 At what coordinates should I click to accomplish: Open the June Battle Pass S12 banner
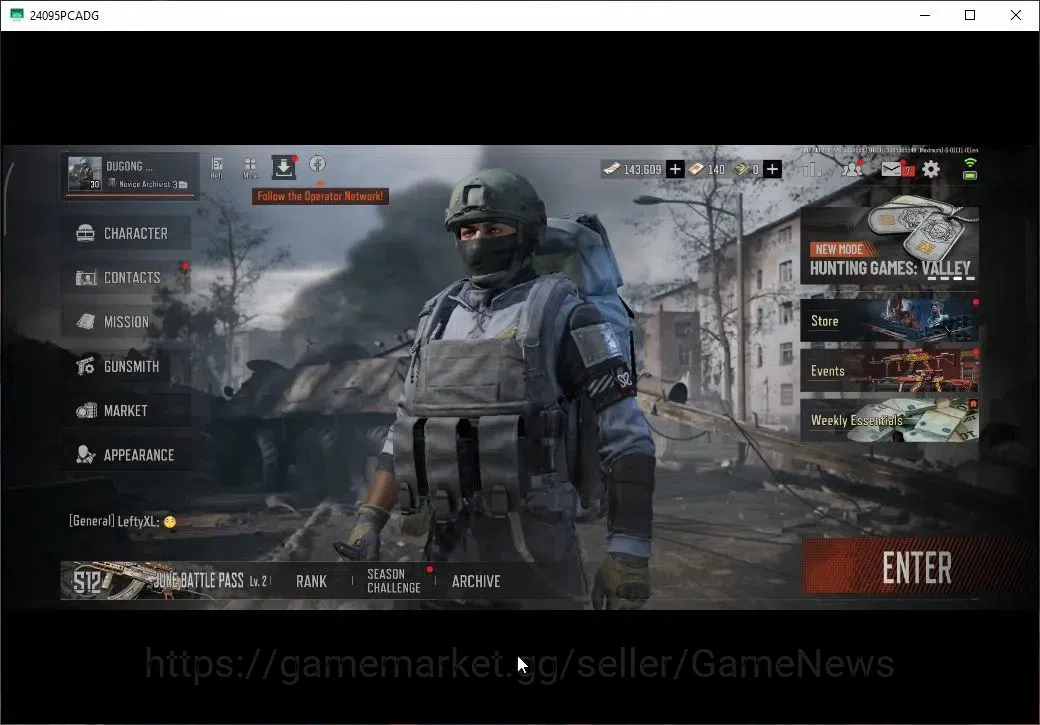[x=167, y=580]
